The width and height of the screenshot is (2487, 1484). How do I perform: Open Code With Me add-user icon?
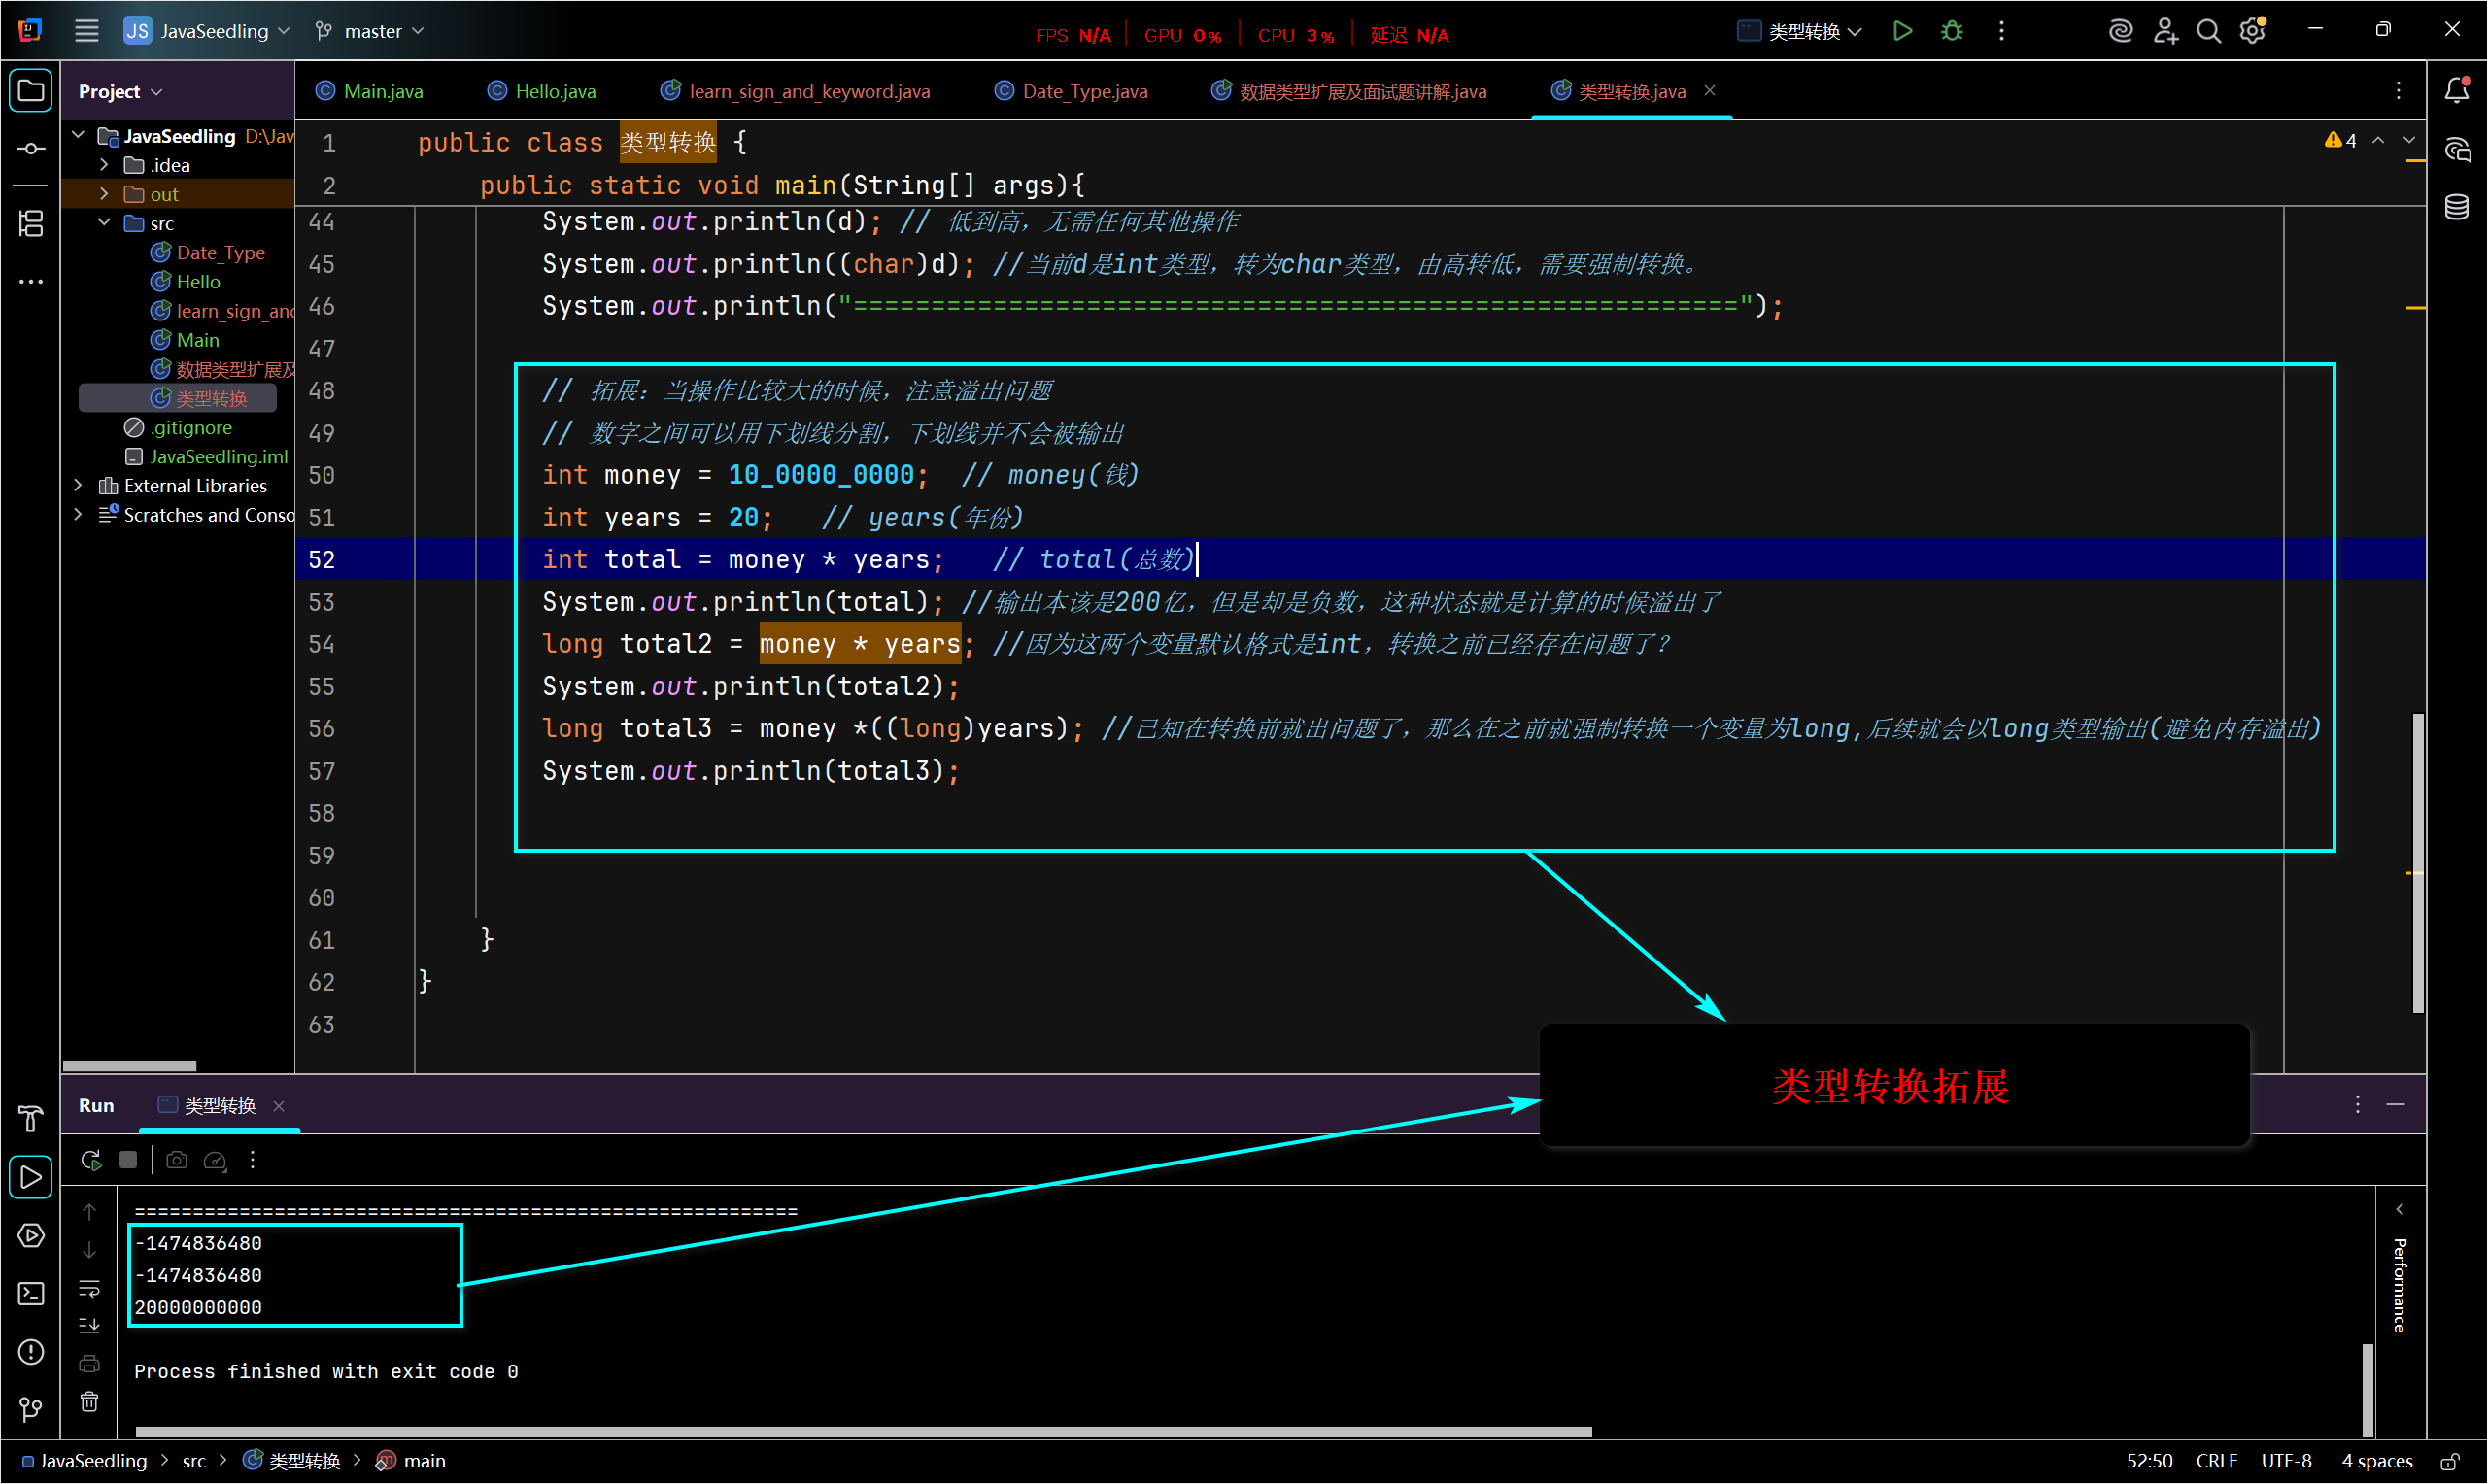point(2164,31)
